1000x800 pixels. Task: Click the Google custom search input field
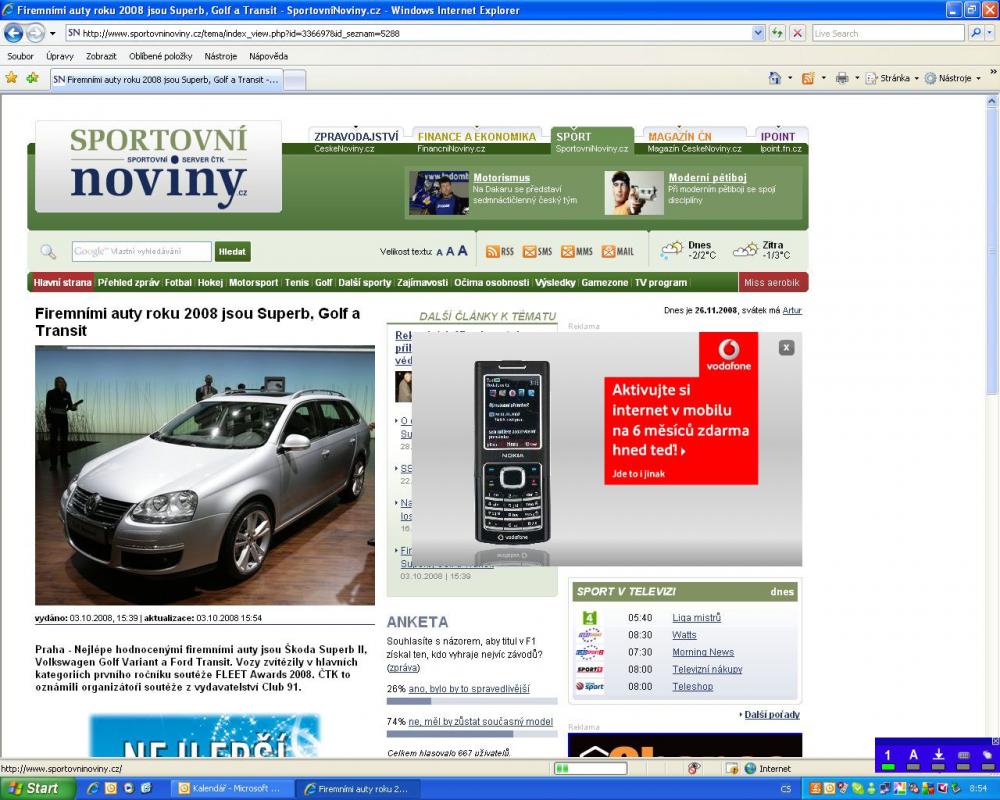pos(142,251)
